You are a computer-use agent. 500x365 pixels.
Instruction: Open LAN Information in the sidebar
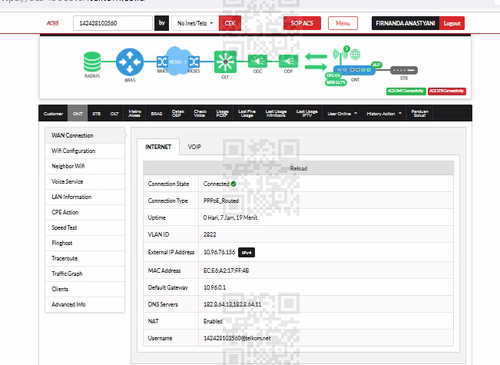(85, 197)
